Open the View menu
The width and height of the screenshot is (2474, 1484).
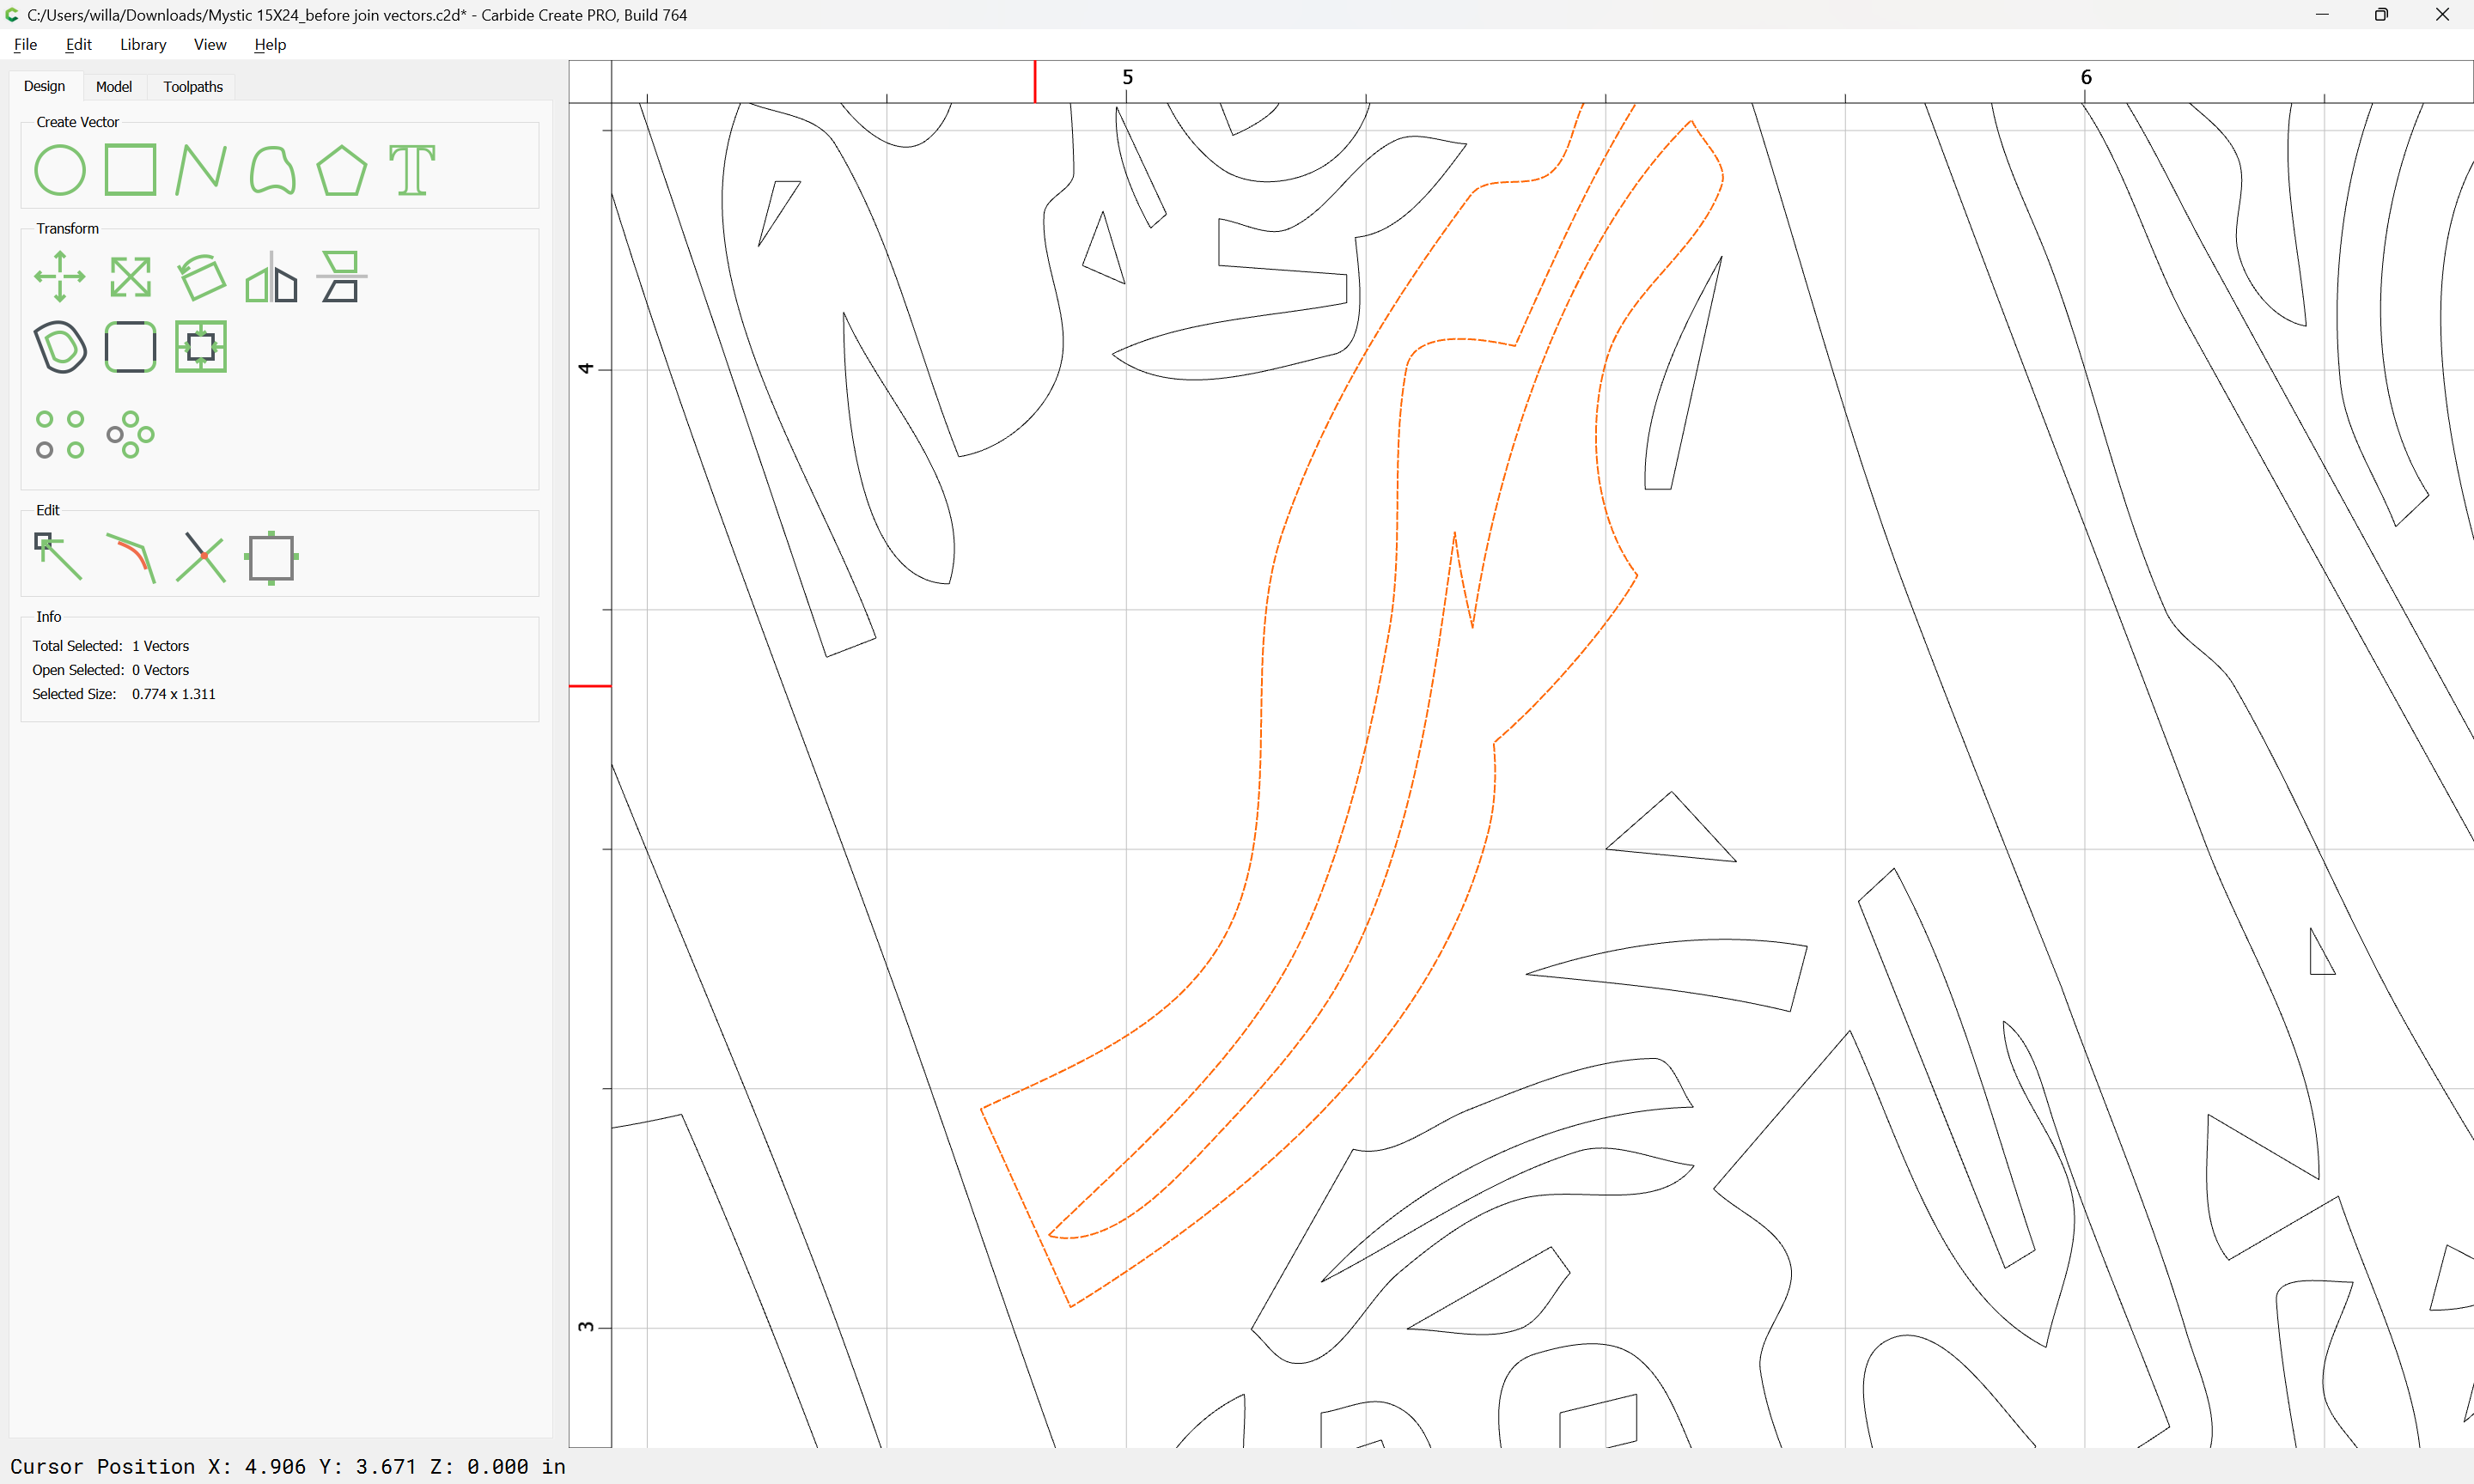210,45
